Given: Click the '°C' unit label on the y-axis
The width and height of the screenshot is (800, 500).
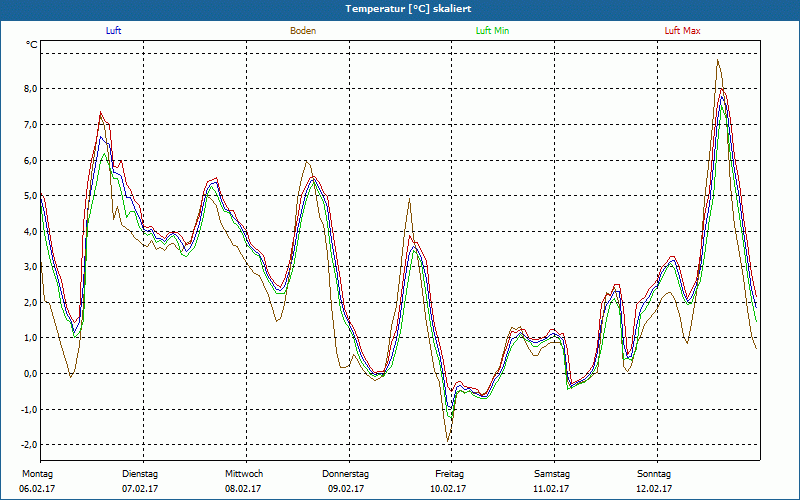Looking at the screenshot, I should (x=32, y=45).
